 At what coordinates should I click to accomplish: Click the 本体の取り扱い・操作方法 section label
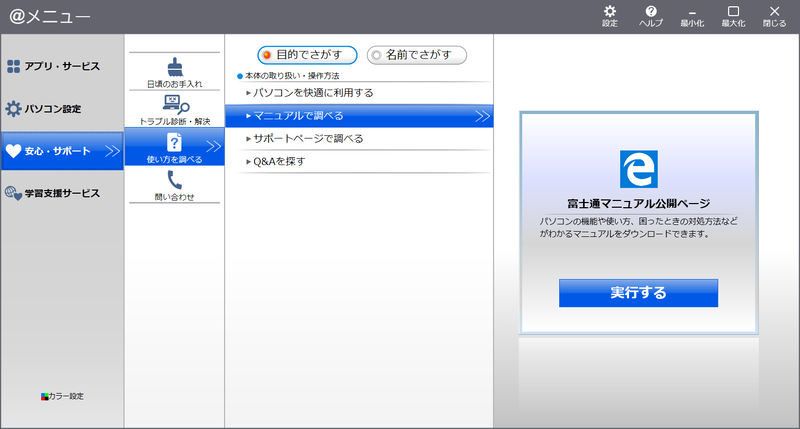click(292, 75)
